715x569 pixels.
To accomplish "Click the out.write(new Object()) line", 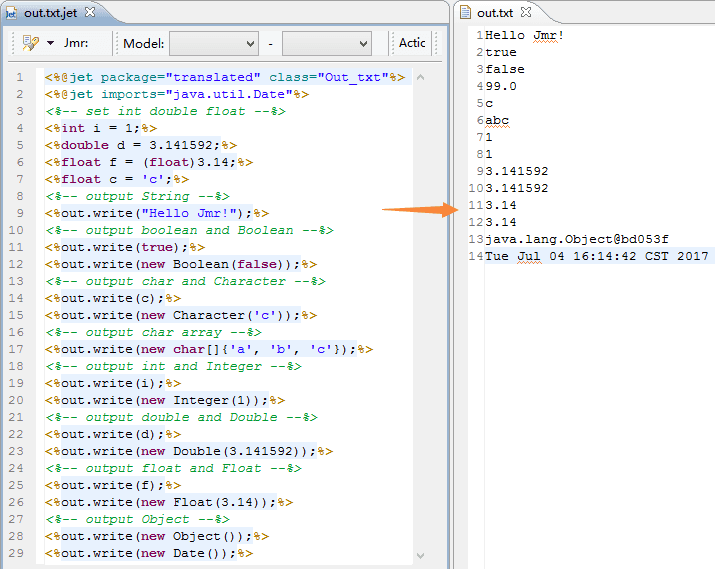I will (157, 536).
